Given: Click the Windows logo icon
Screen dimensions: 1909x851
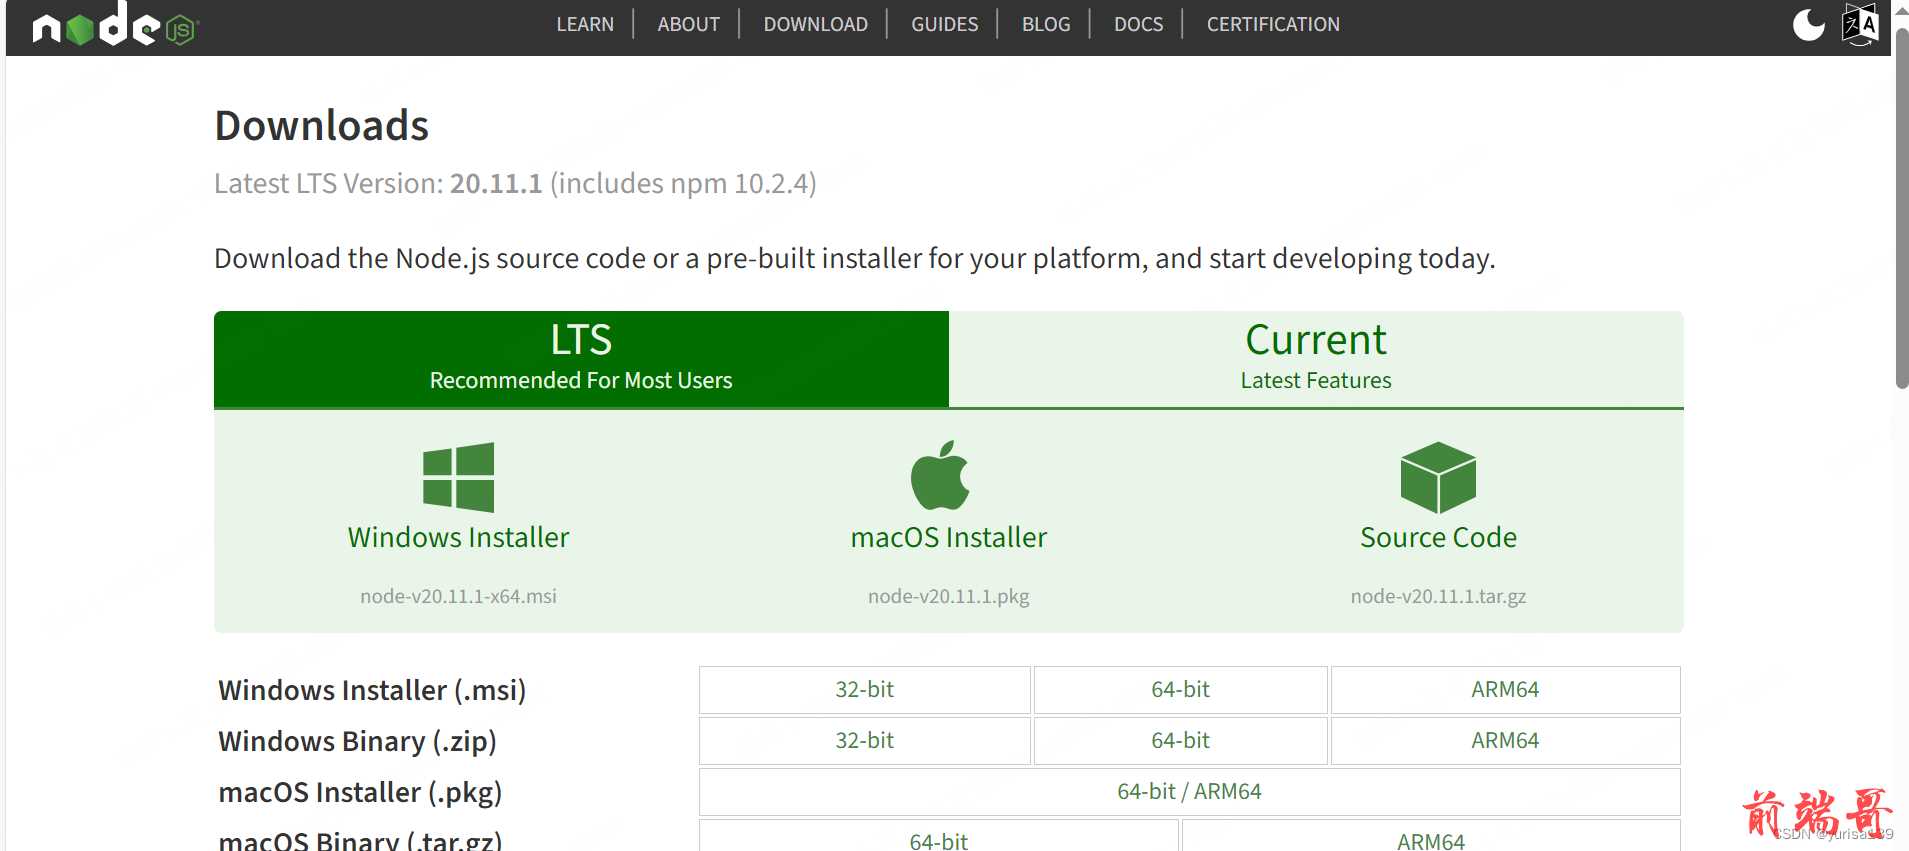Looking at the screenshot, I should (459, 477).
